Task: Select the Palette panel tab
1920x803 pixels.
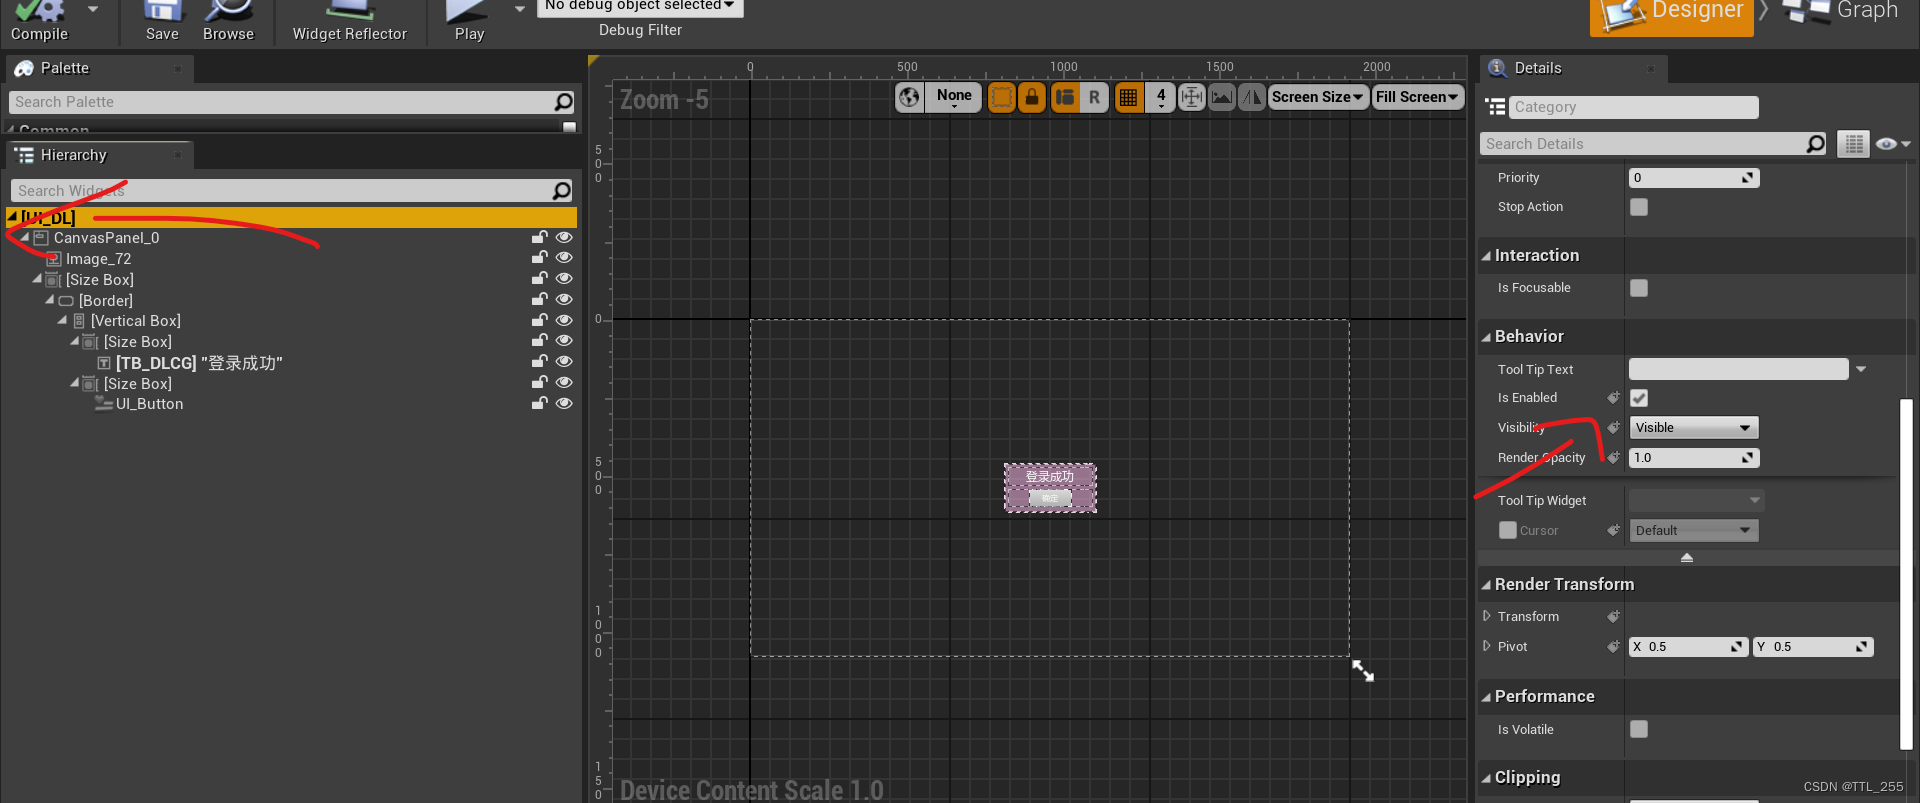Action: click(99, 68)
